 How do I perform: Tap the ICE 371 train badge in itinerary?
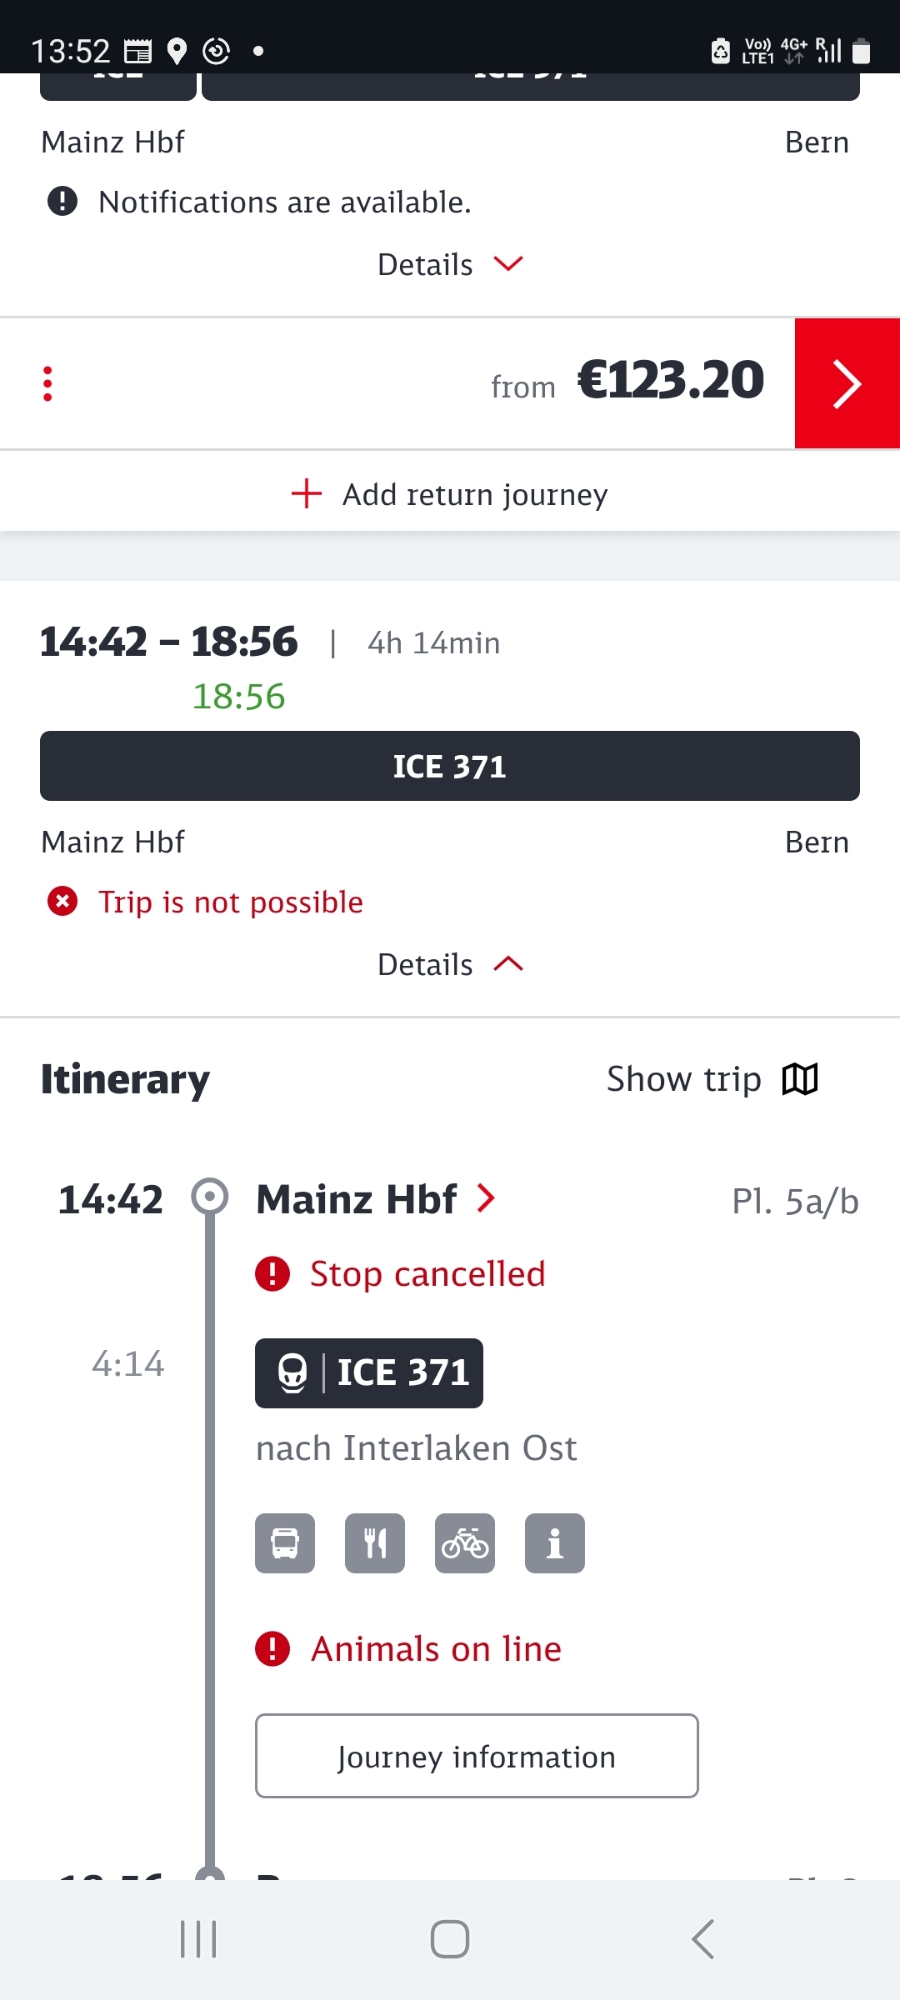[x=369, y=1373]
